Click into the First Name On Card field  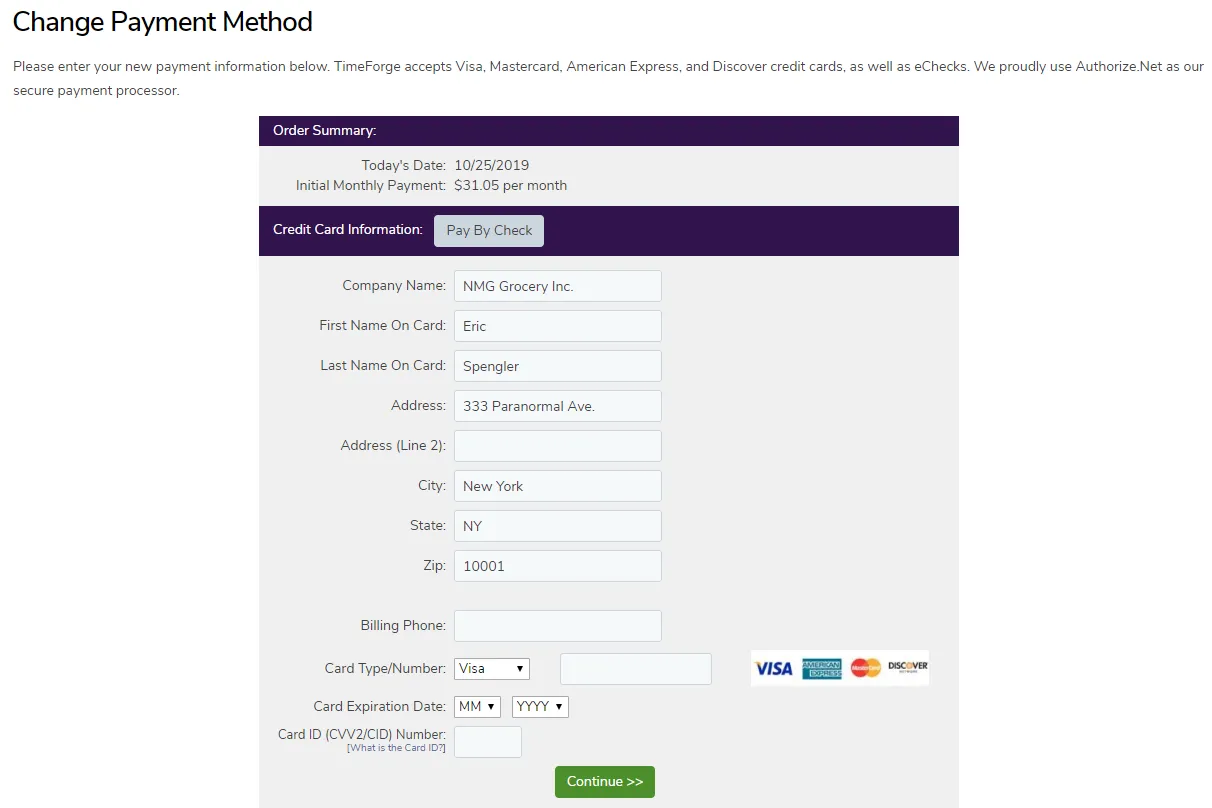558,326
